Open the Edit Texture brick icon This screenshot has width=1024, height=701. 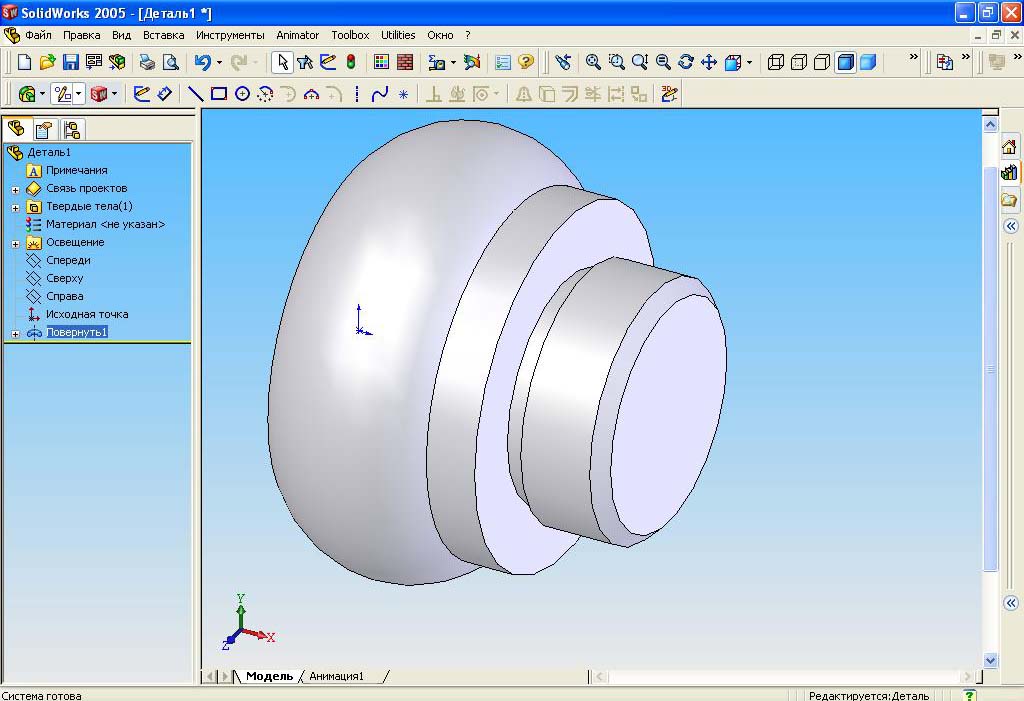[x=405, y=62]
